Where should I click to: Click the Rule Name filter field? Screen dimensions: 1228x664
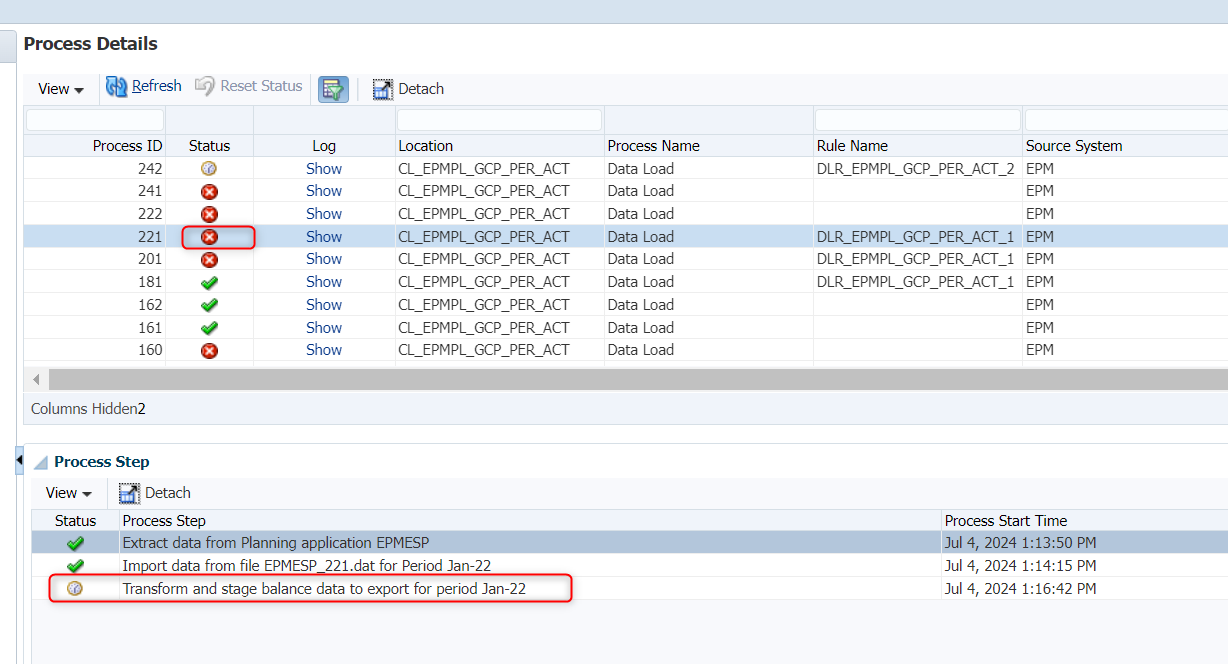tap(917, 120)
